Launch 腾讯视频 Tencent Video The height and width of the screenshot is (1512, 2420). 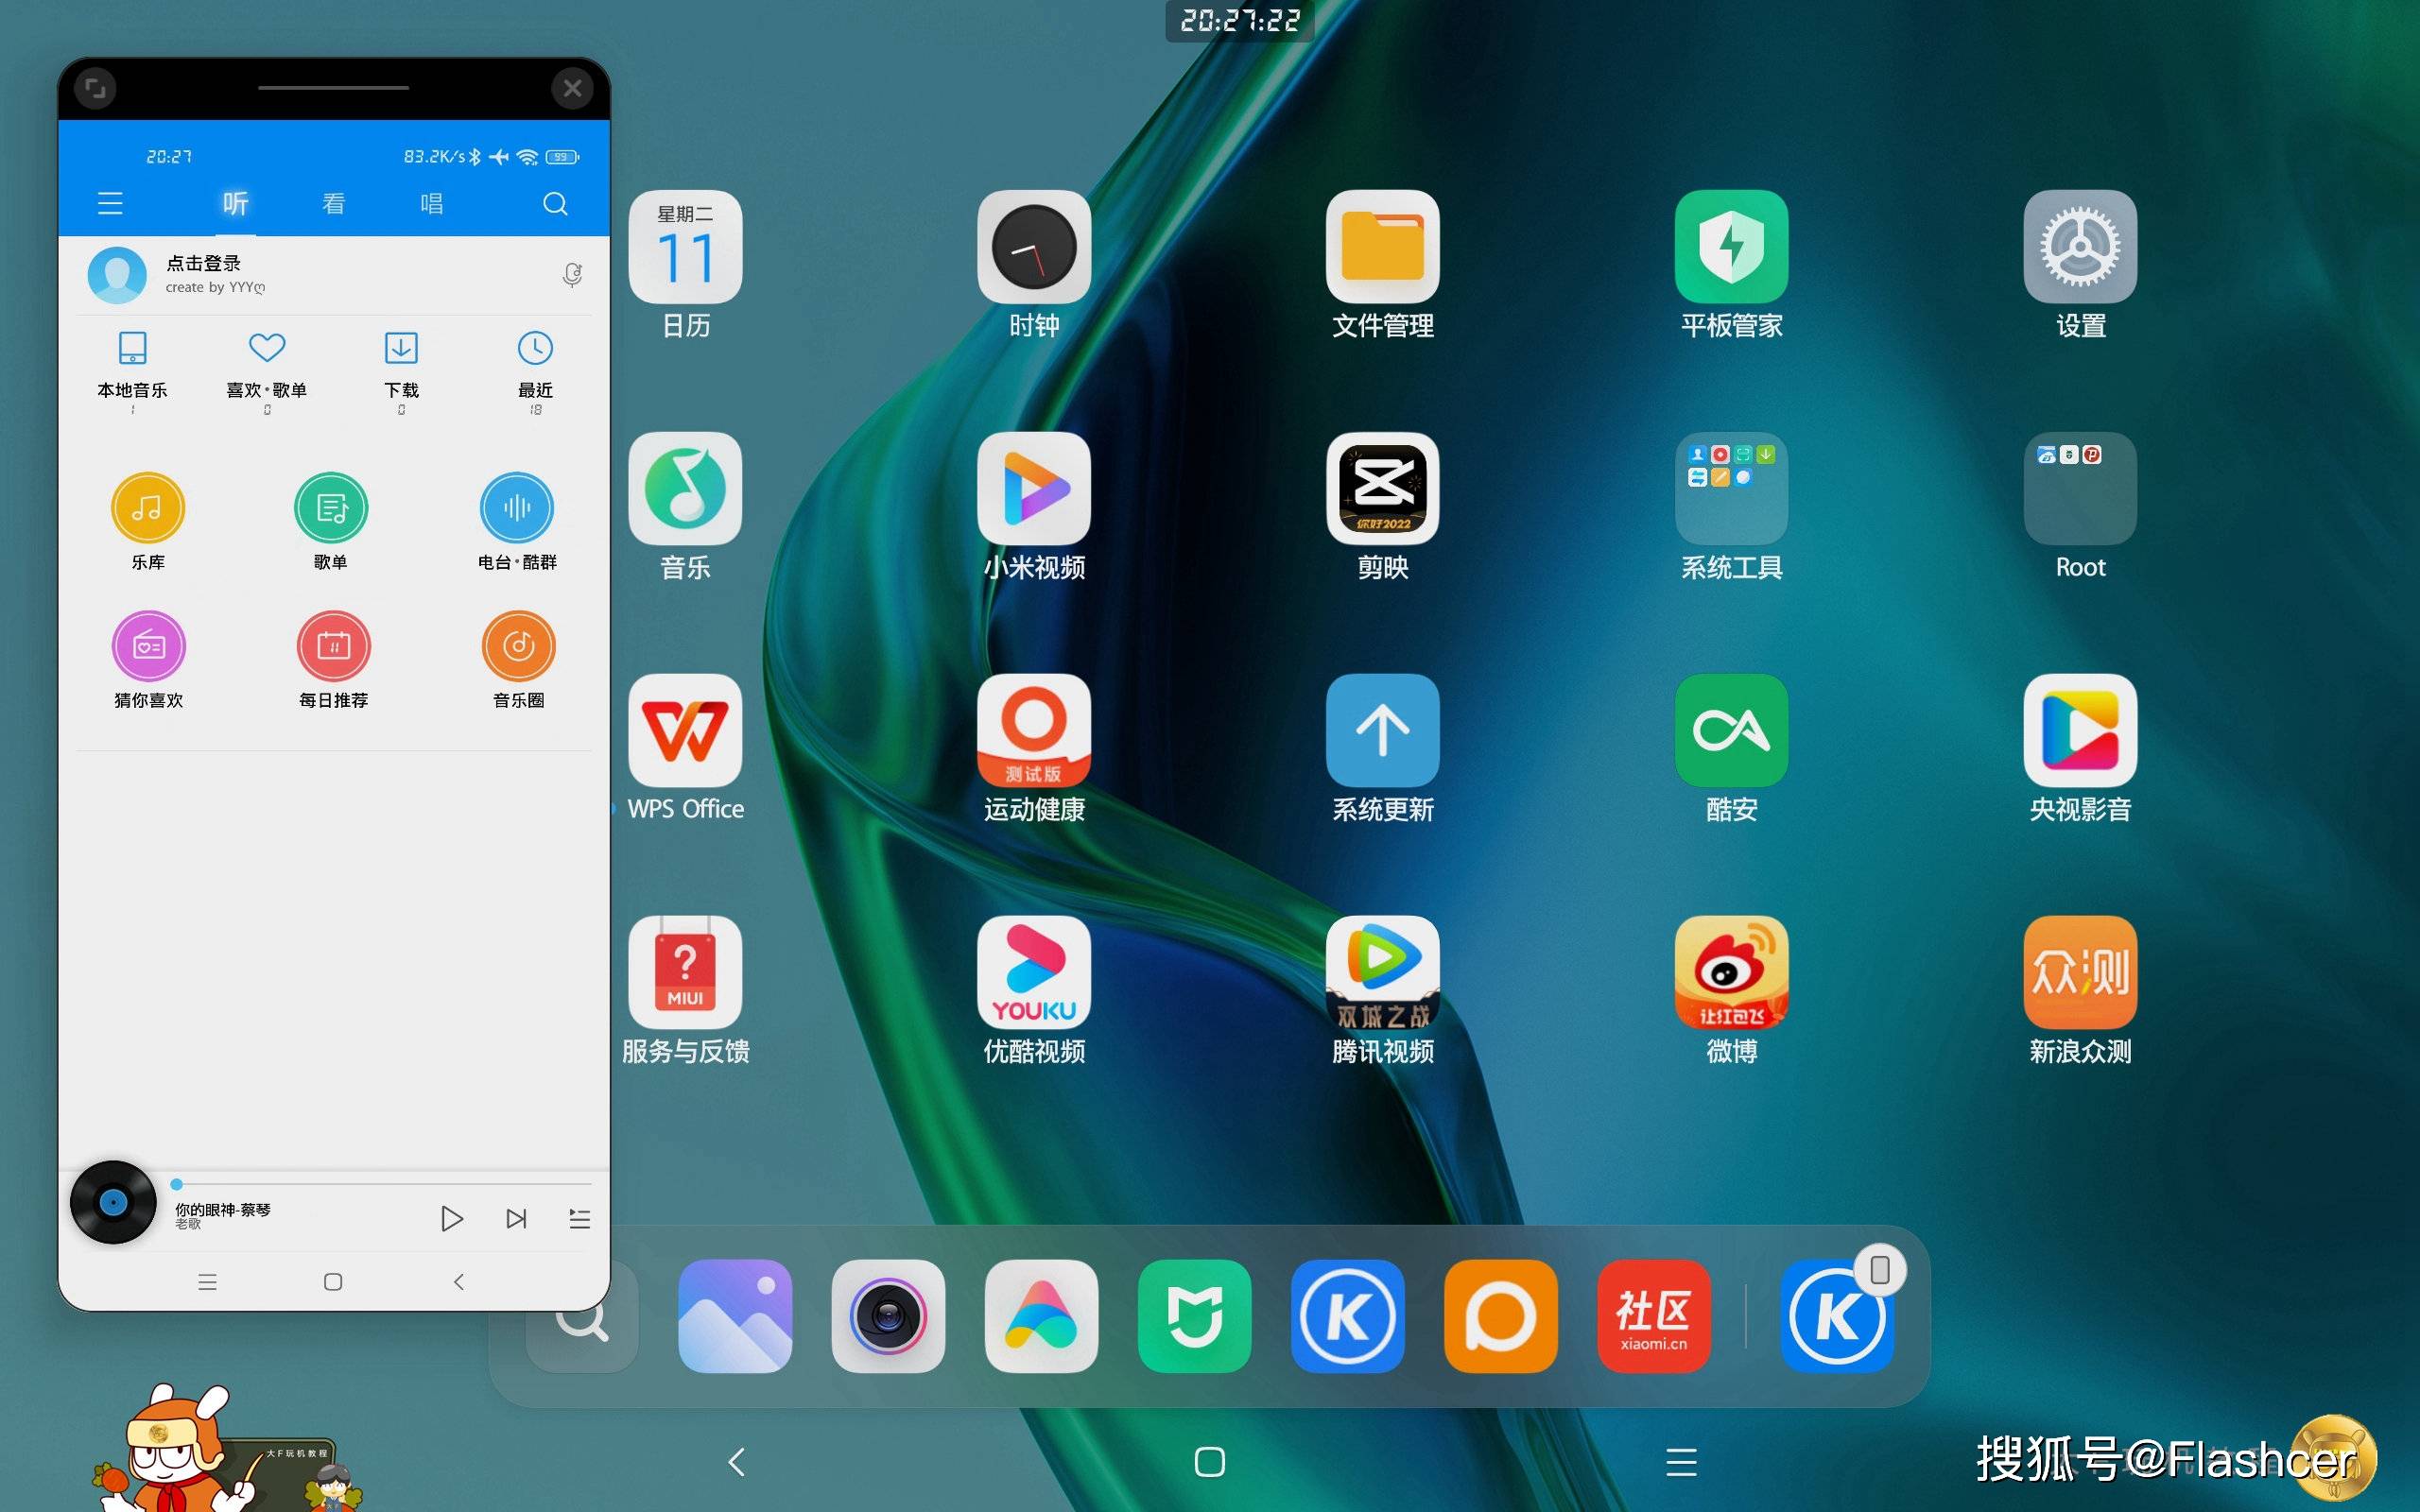coord(1383,990)
